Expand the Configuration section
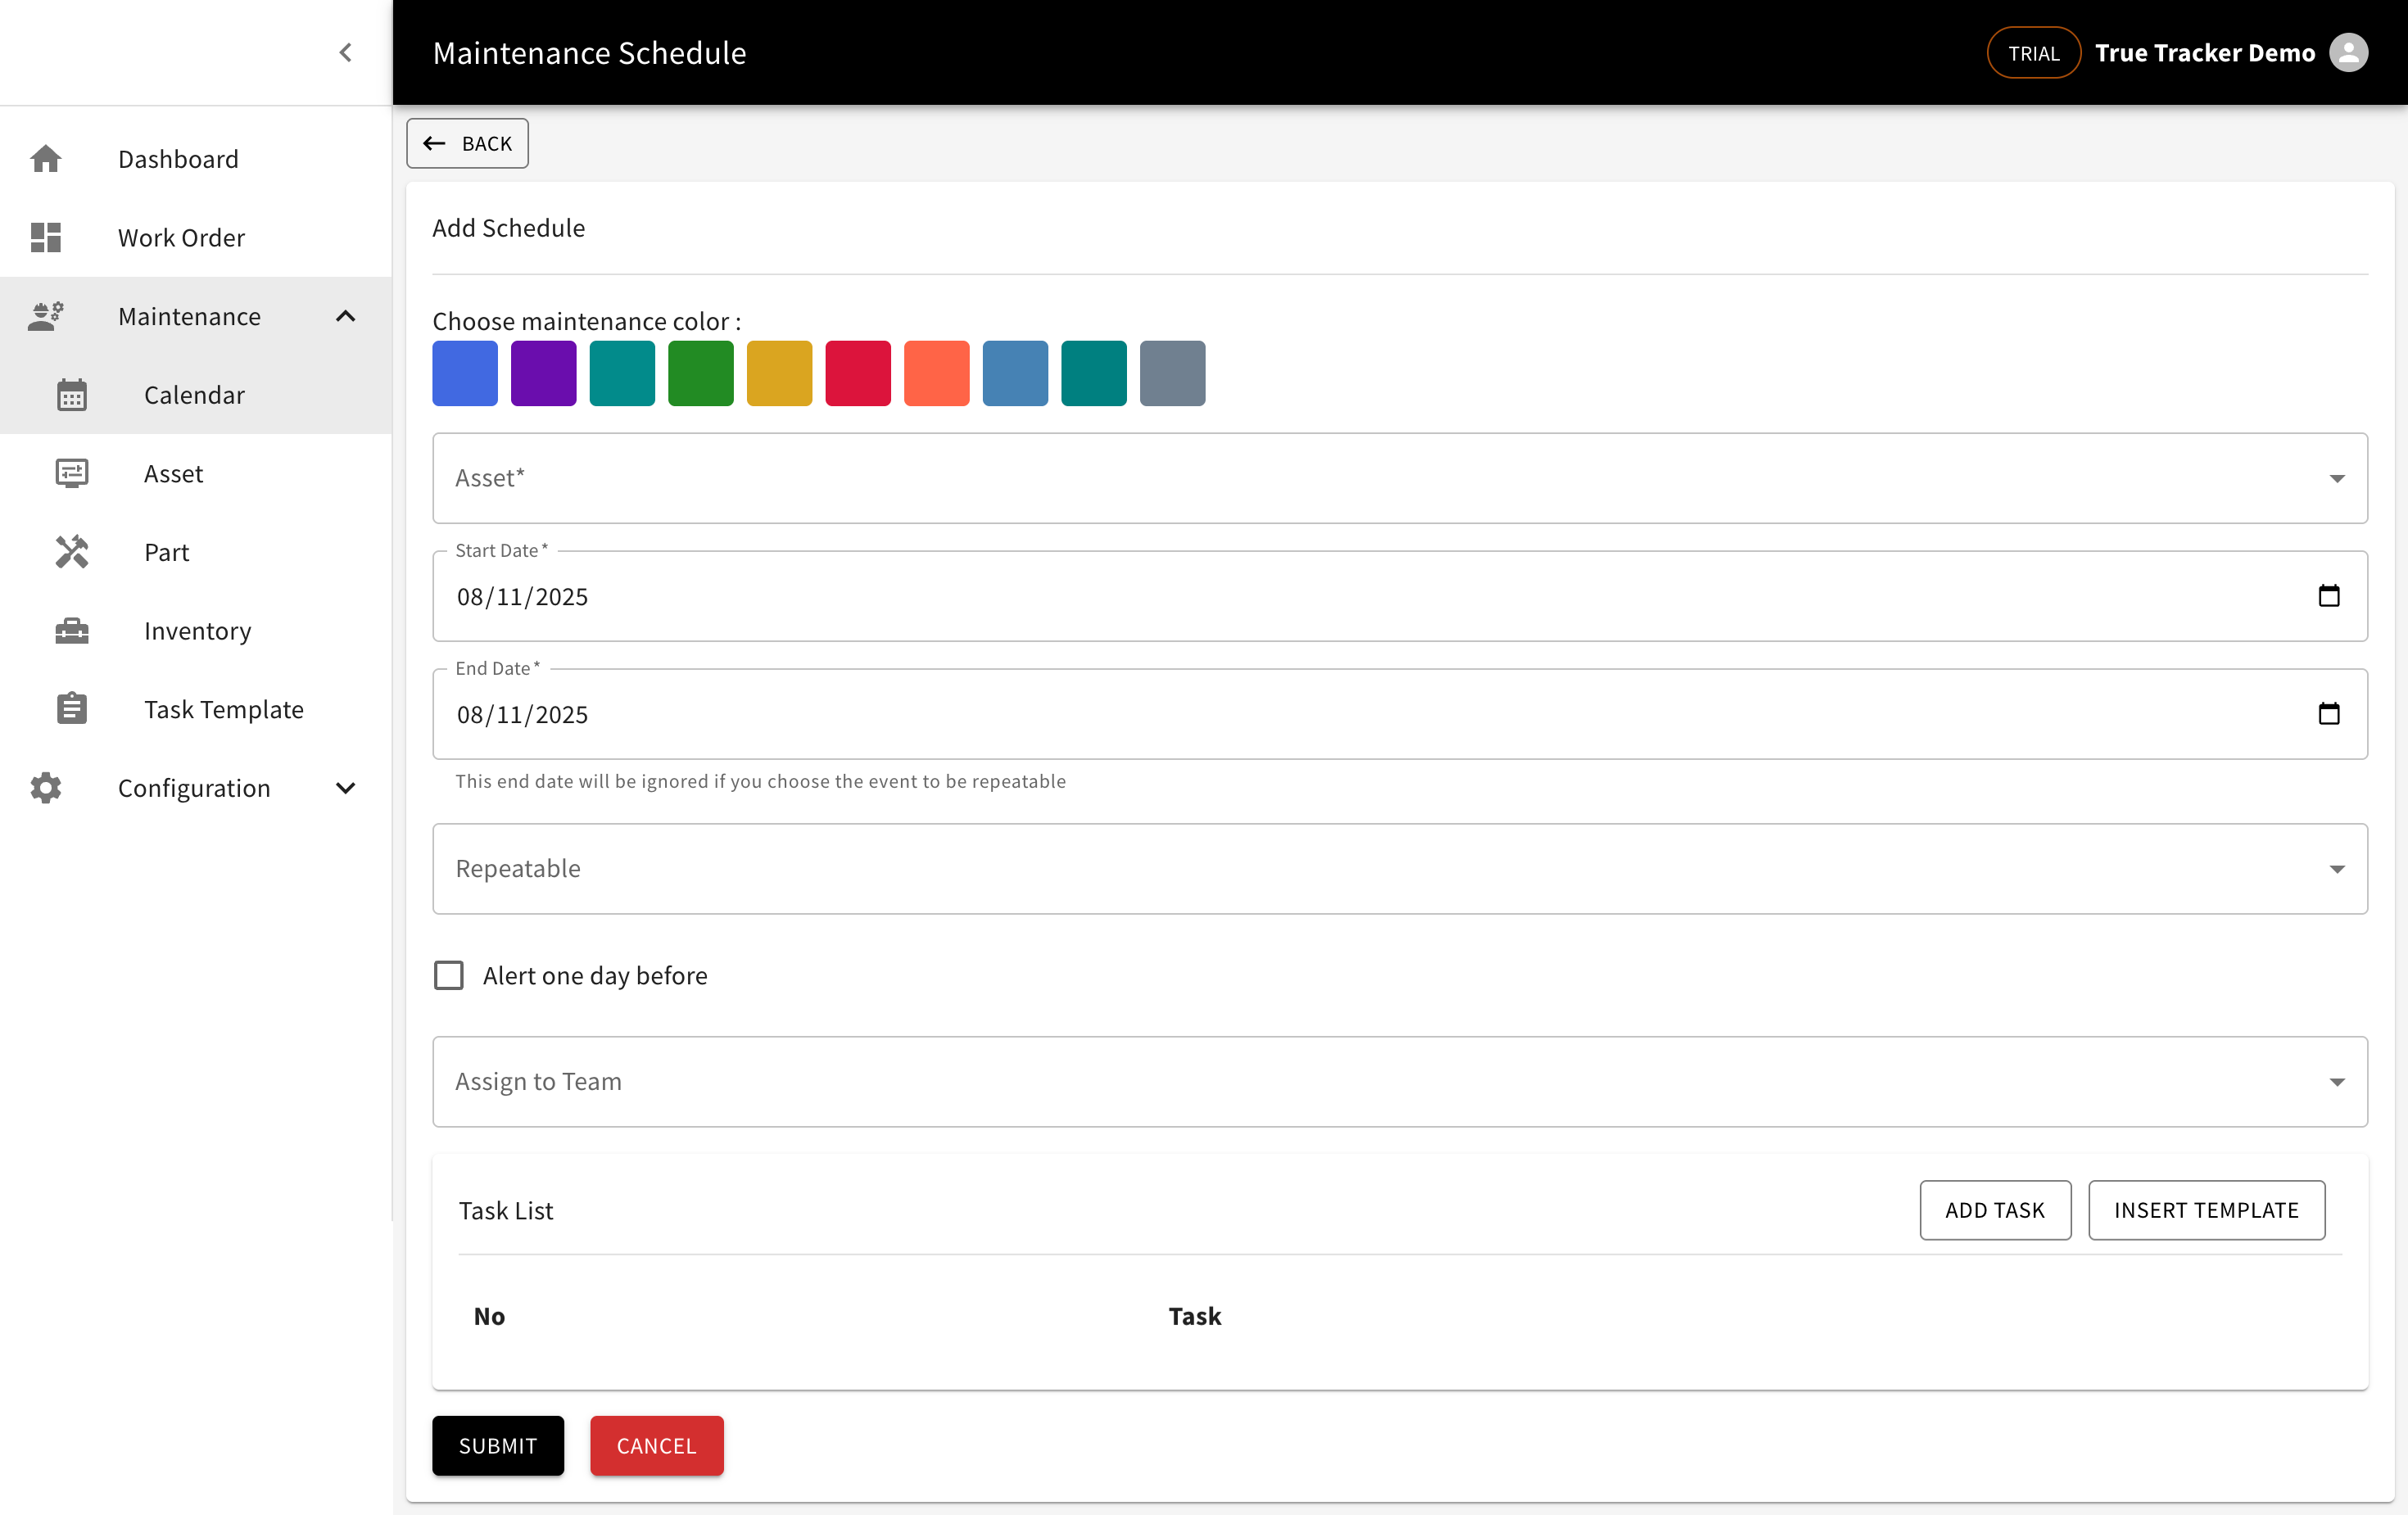Screen dimensions: 2408x1515 click(x=346, y=787)
